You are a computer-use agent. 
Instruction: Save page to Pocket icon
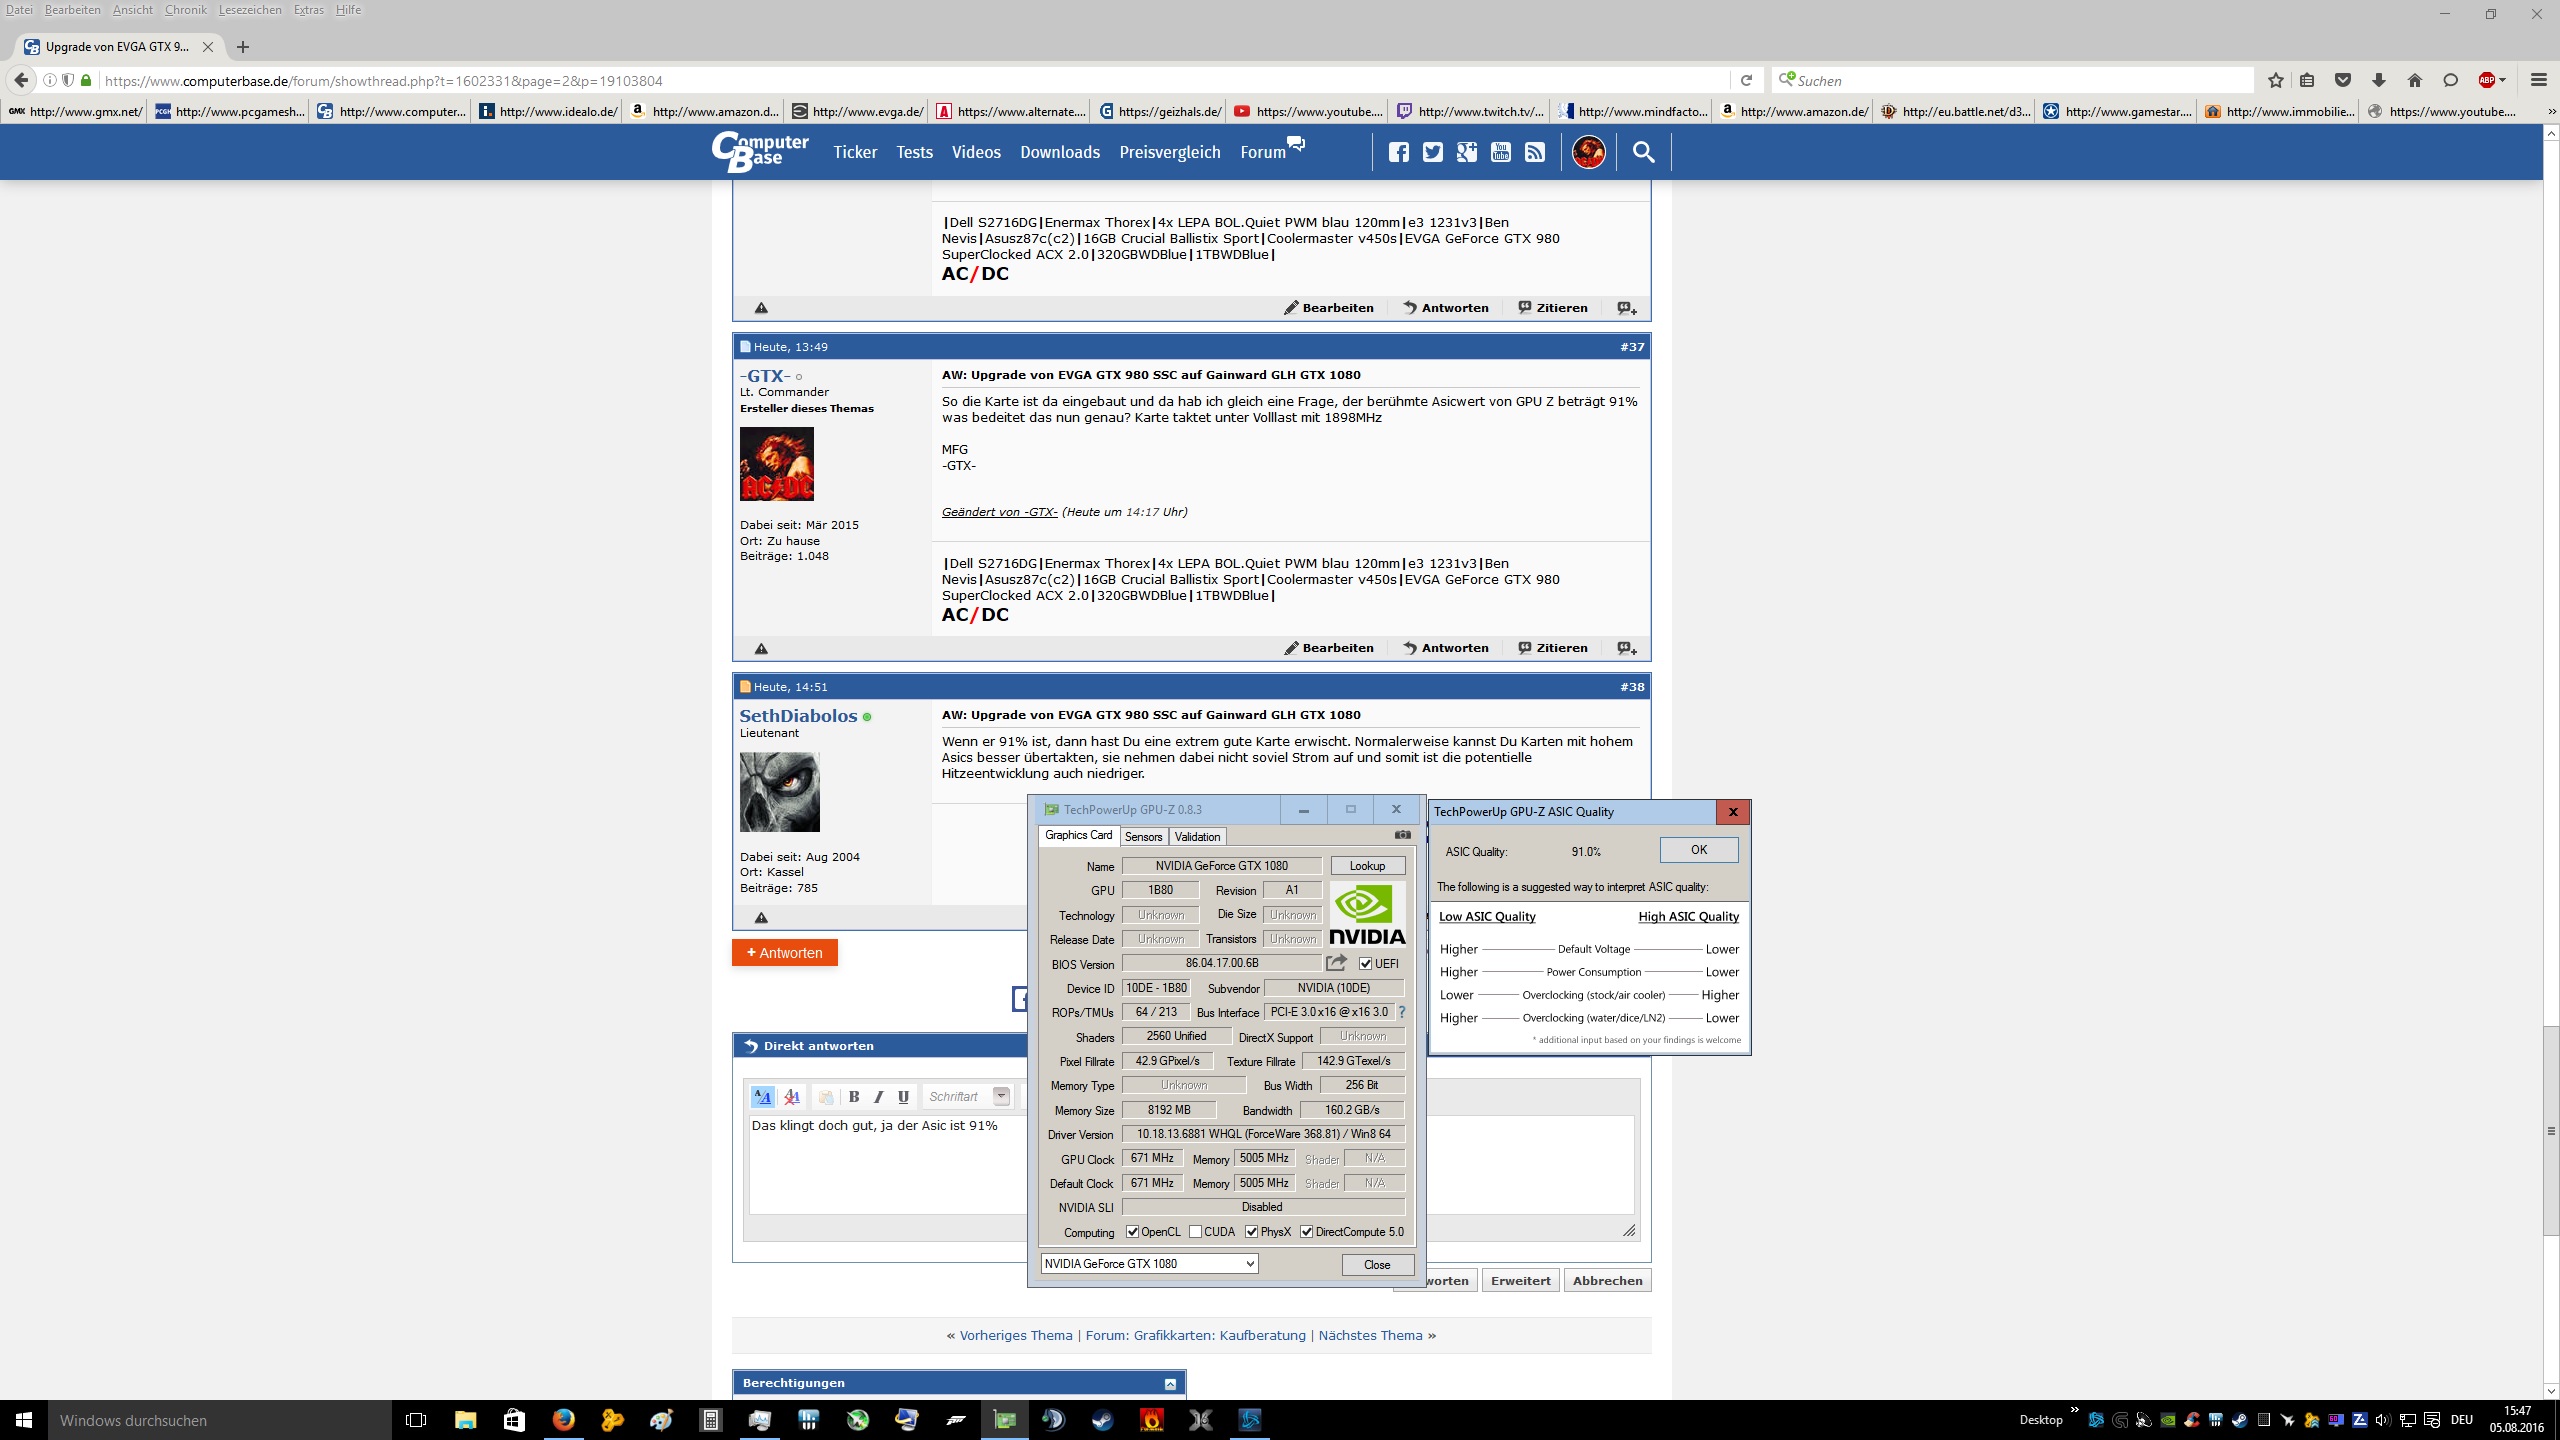[2342, 81]
